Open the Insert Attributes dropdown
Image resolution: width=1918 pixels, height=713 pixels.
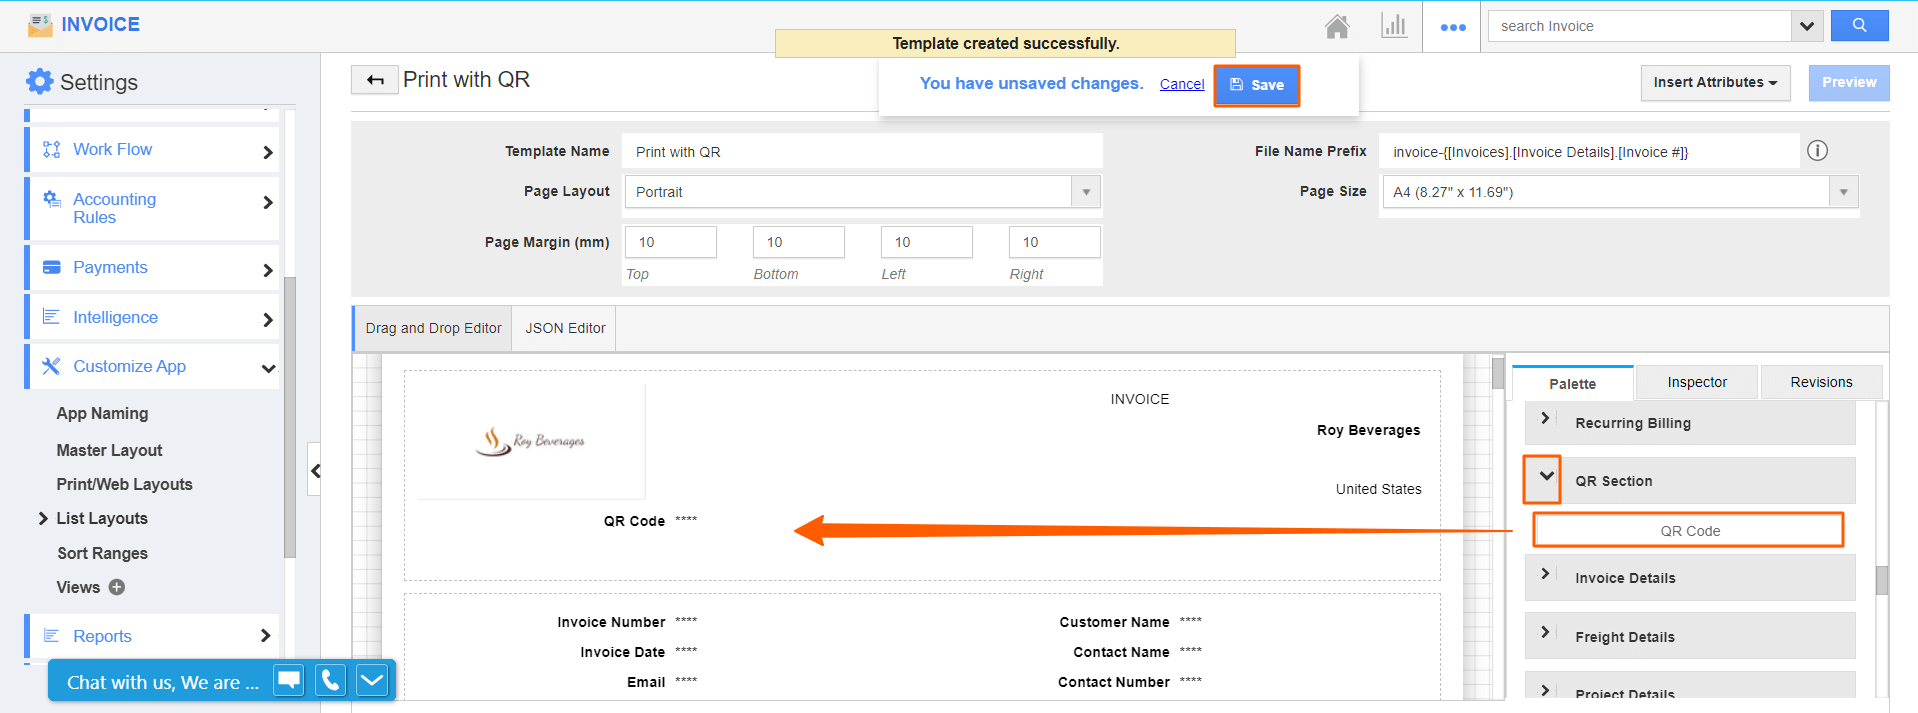1714,83
